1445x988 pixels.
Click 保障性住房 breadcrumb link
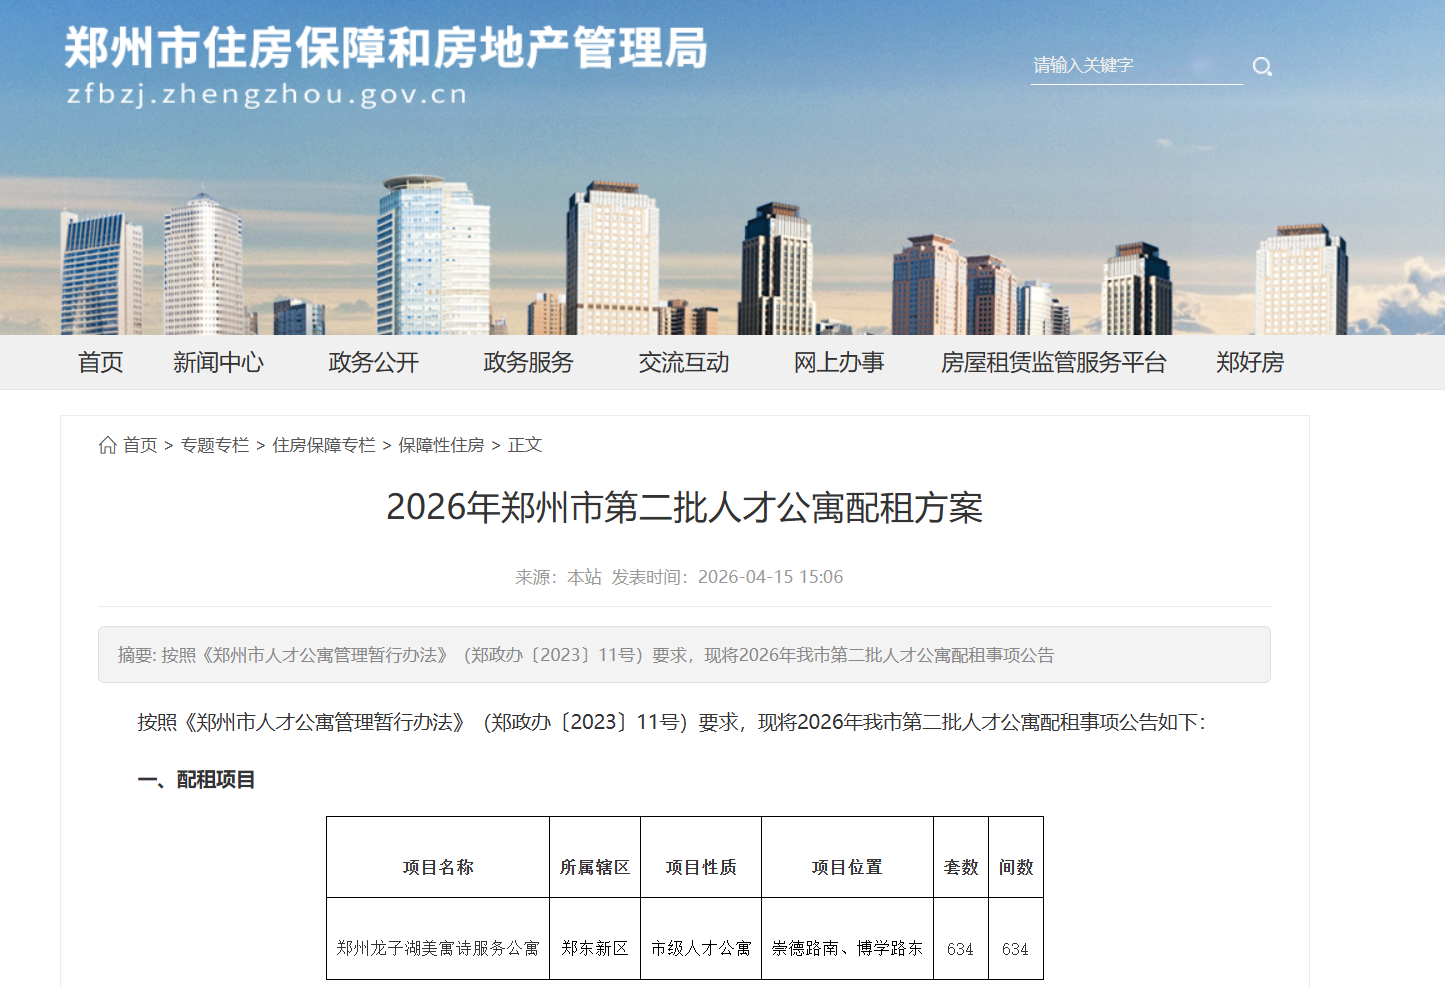click(x=441, y=445)
